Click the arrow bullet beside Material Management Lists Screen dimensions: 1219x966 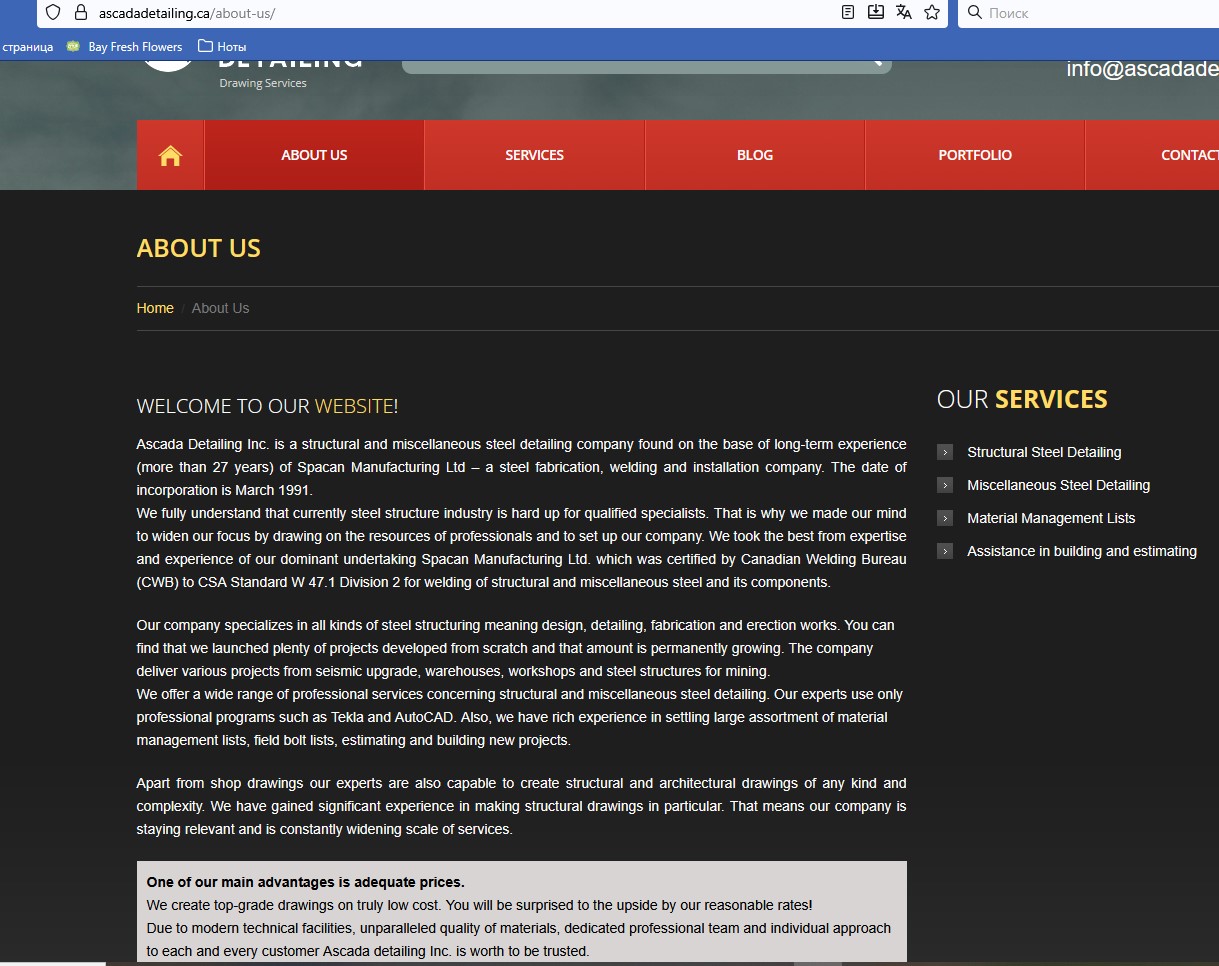945,518
